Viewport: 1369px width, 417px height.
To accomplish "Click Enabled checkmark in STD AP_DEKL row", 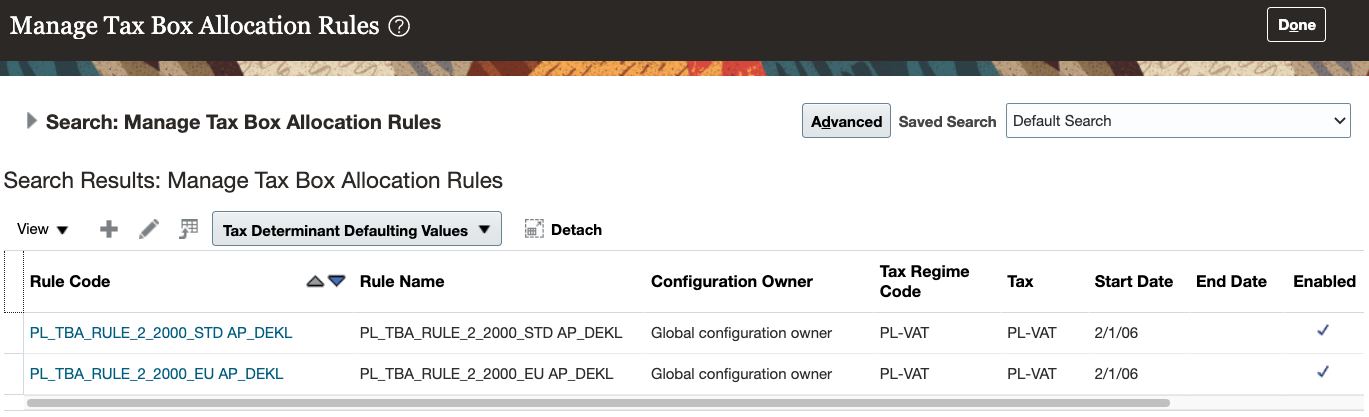I will click(1323, 331).
